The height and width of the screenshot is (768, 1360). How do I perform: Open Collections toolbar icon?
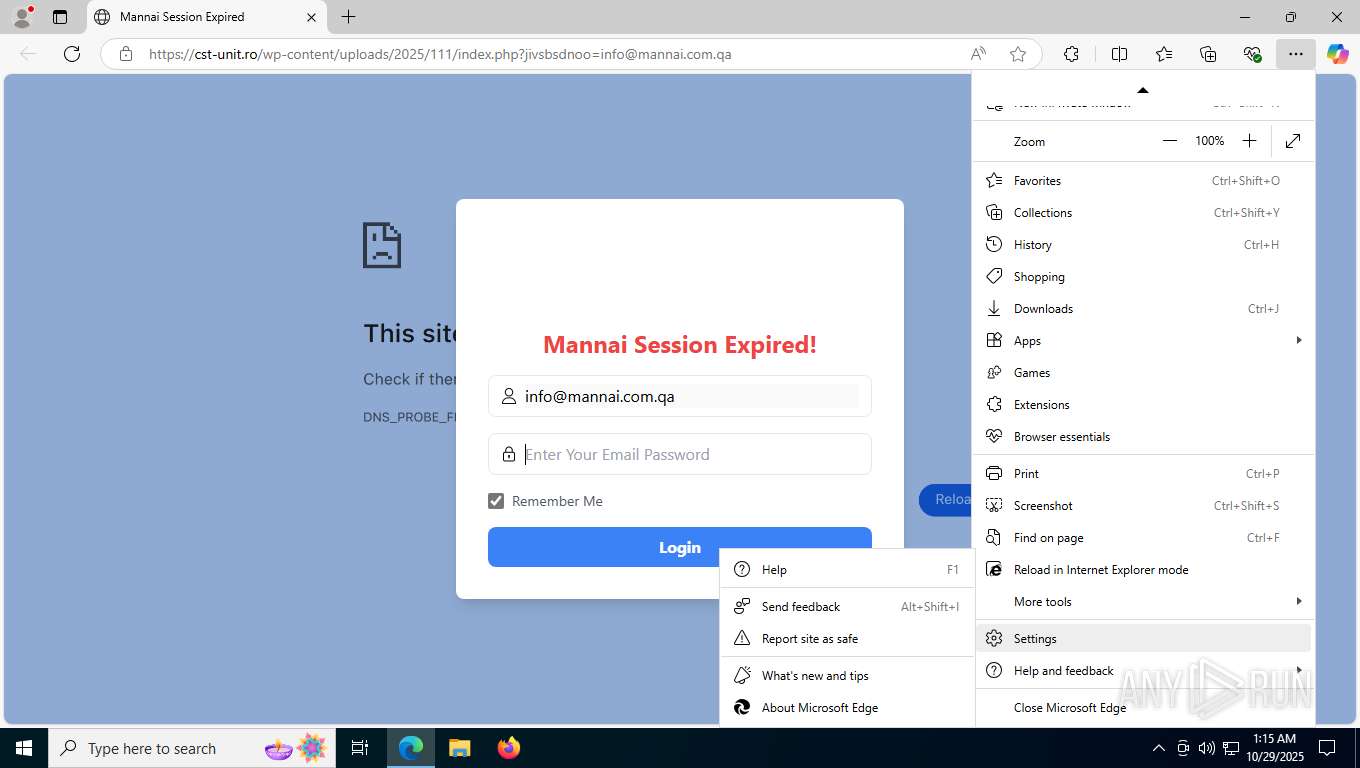tap(1208, 54)
